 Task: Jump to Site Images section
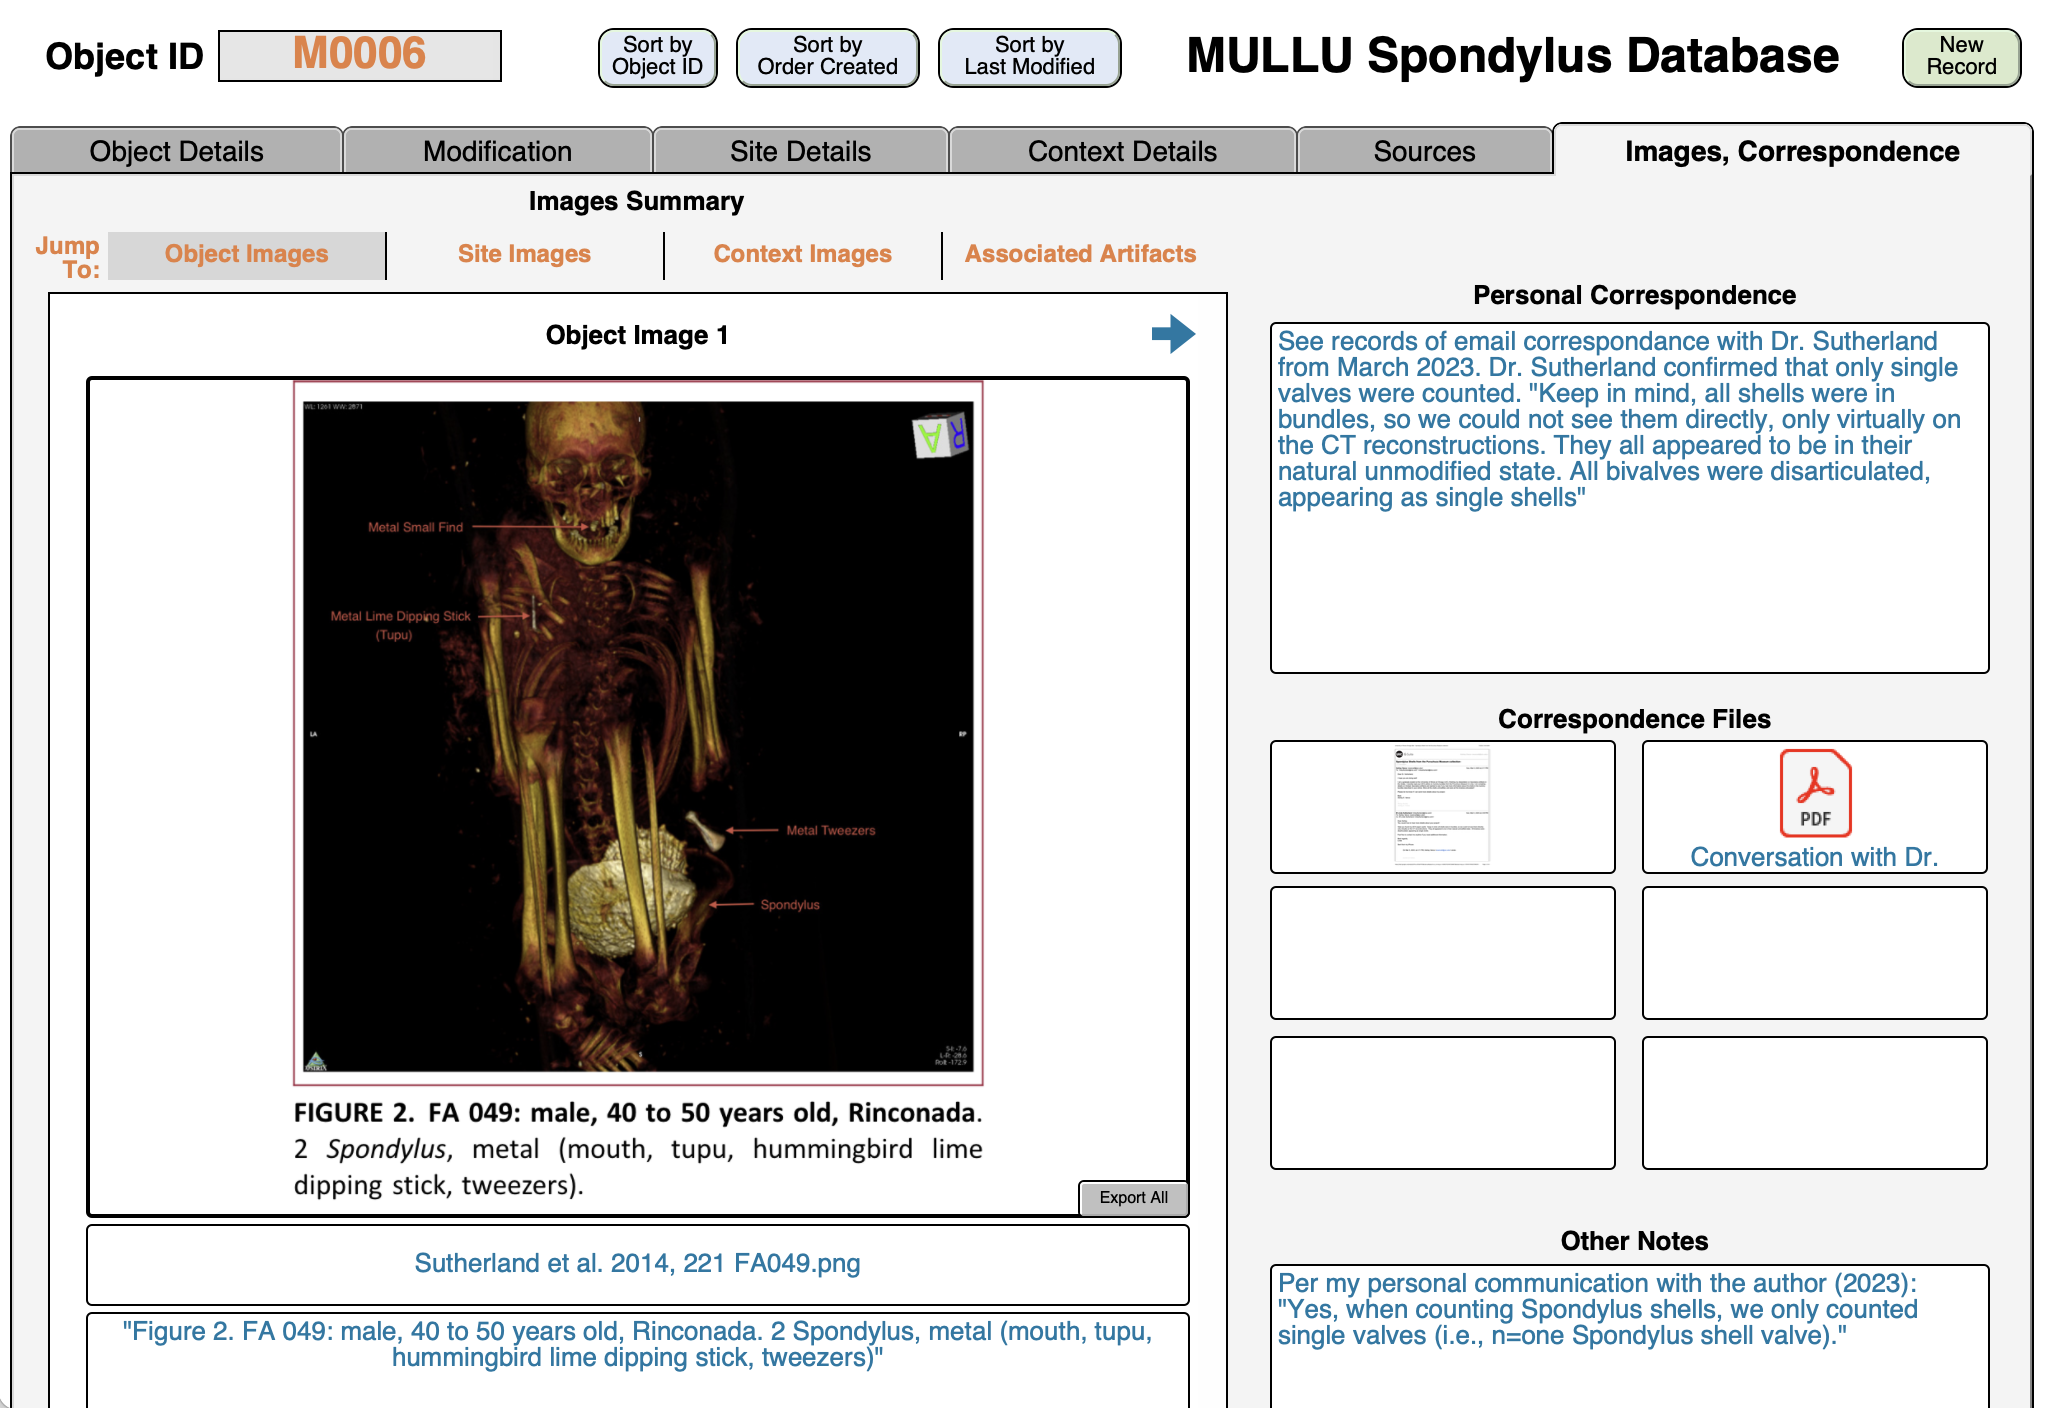pos(524,254)
